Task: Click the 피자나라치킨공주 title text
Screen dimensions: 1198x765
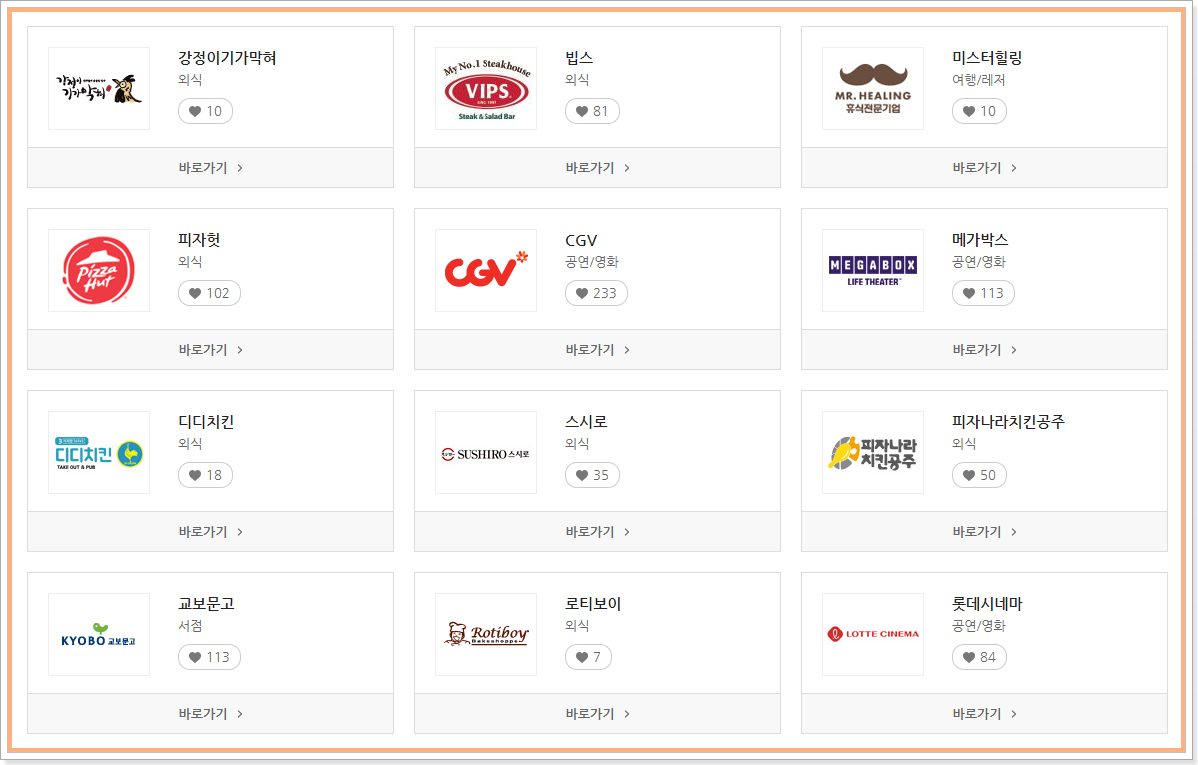Action: click(x=1009, y=422)
